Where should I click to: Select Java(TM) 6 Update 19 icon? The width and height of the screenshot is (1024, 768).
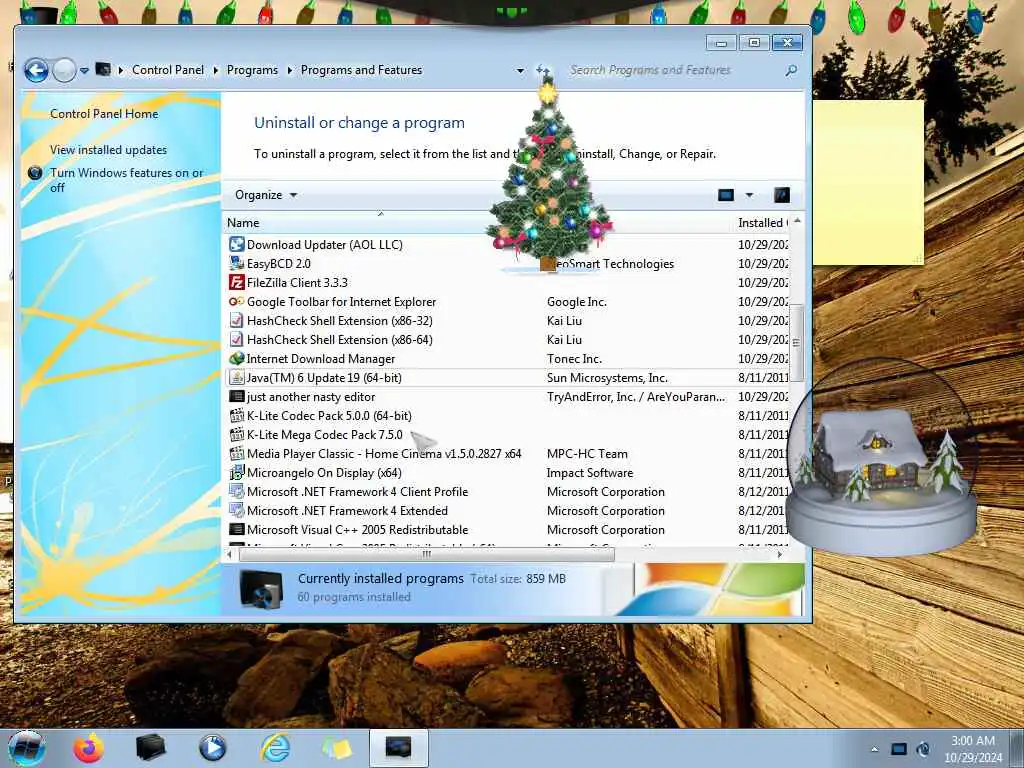coord(236,377)
